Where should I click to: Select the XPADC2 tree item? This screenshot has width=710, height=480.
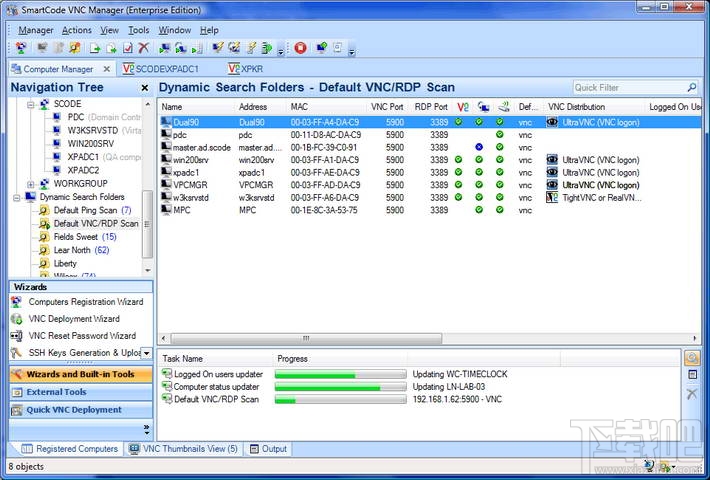coord(82,171)
